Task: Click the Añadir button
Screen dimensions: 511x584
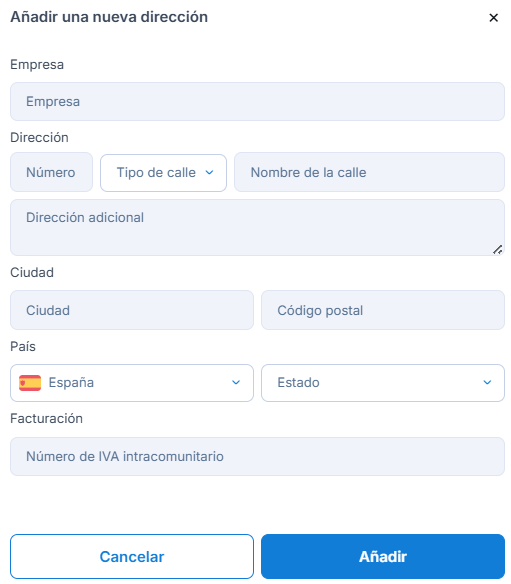Action: (383, 556)
